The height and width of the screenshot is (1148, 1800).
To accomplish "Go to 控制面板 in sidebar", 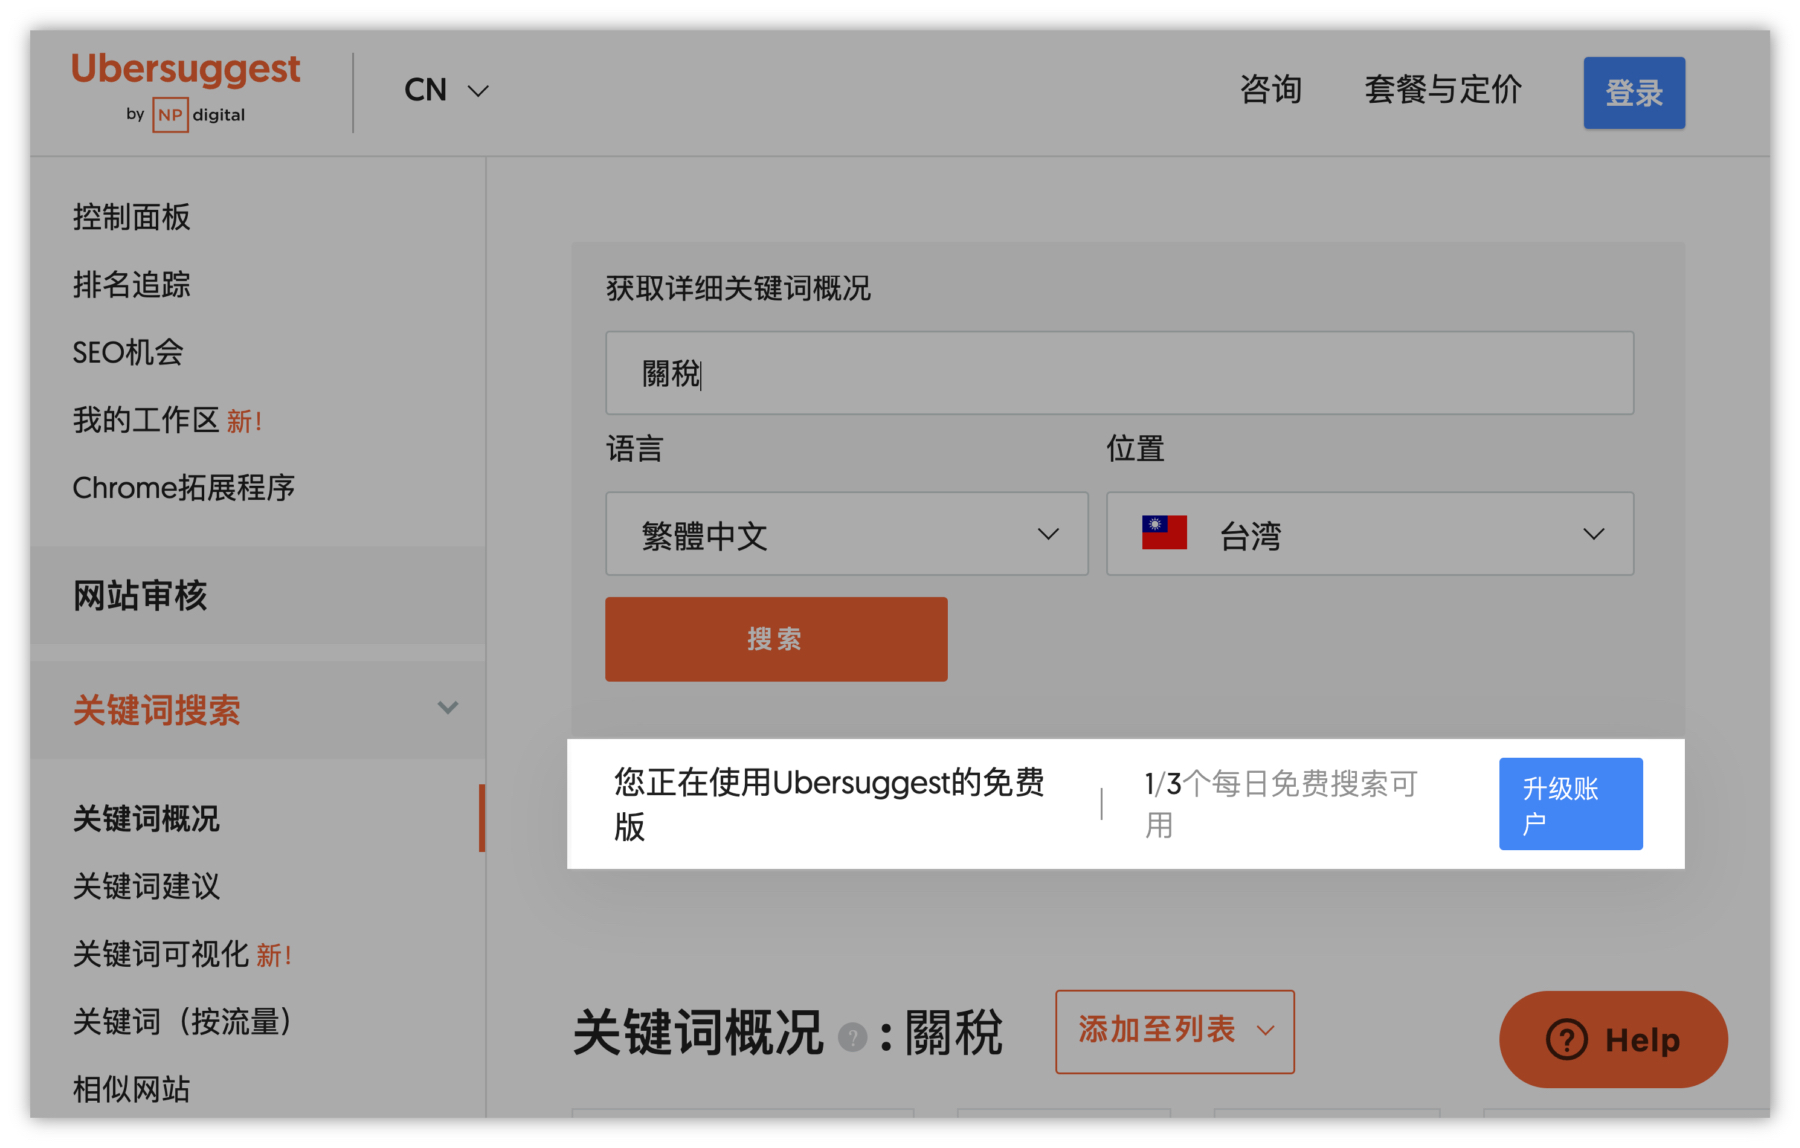I will (131, 217).
